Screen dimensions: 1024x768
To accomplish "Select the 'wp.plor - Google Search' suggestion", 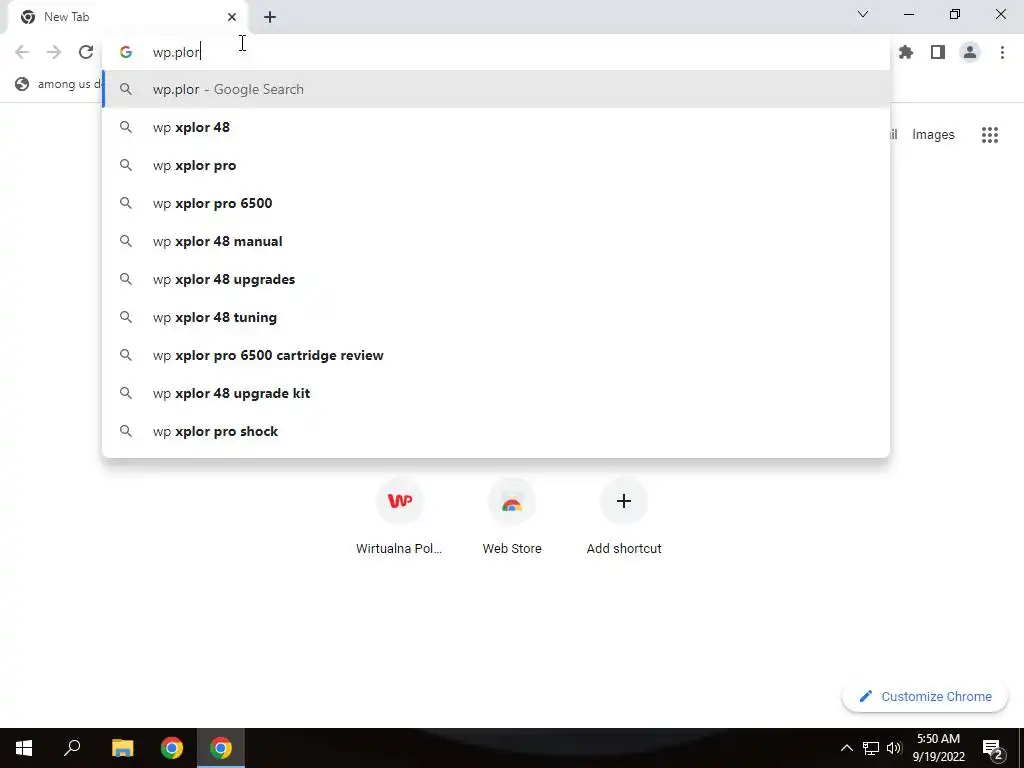I will 496,89.
